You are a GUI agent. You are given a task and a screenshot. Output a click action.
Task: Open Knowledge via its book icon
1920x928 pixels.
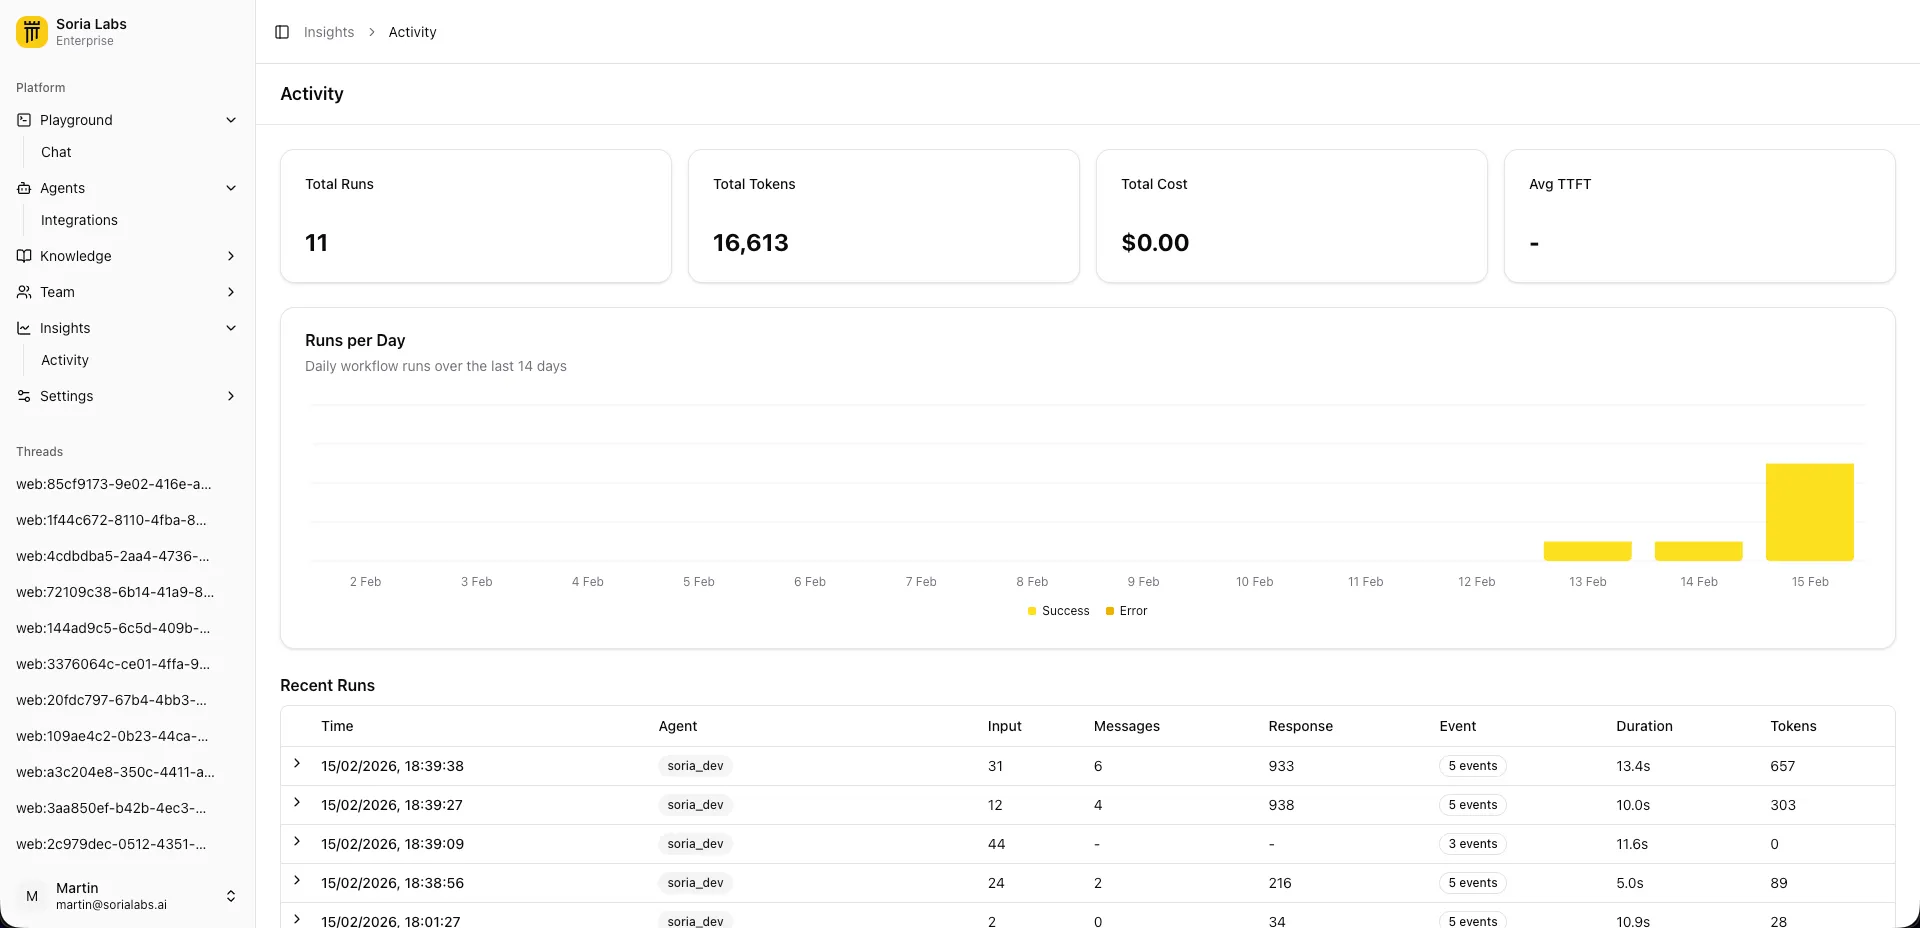23,256
